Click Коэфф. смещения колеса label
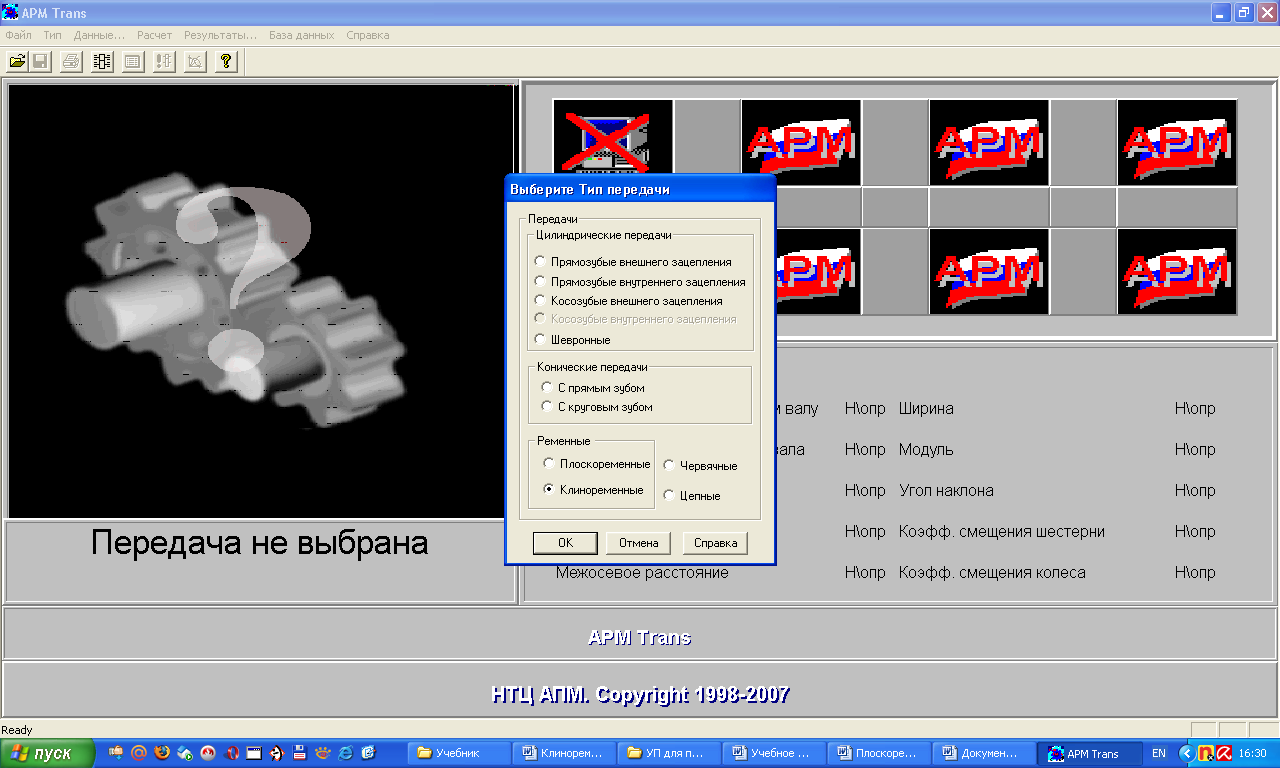Image resolution: width=1280 pixels, height=768 pixels. (992, 573)
